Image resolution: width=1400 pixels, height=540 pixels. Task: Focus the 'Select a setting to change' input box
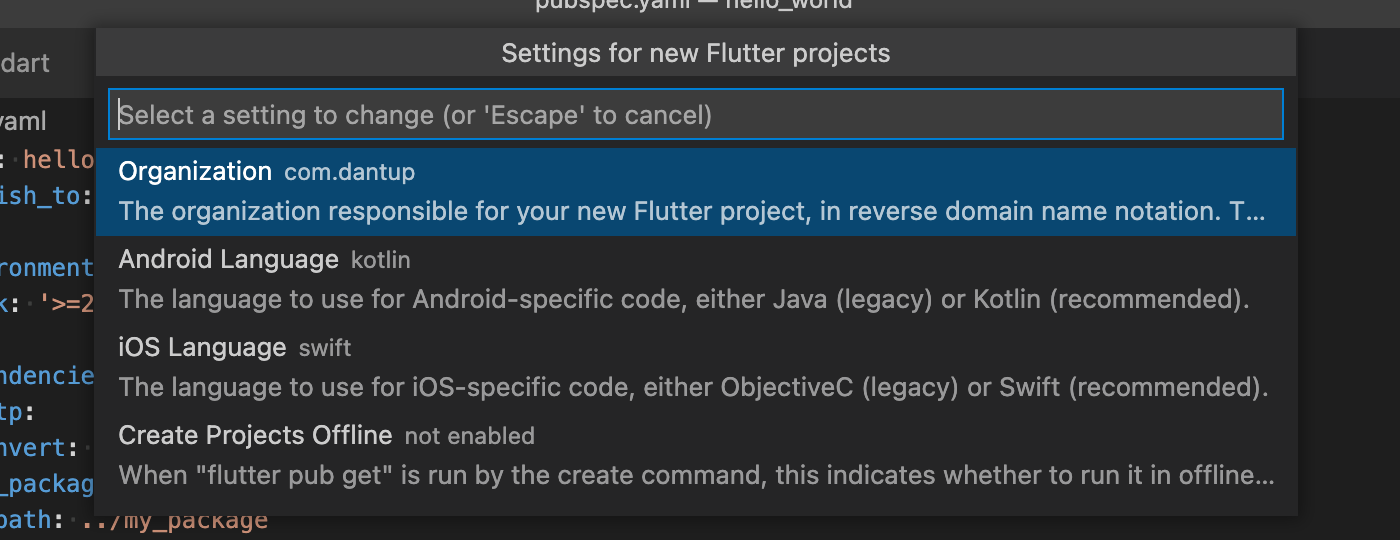695,115
